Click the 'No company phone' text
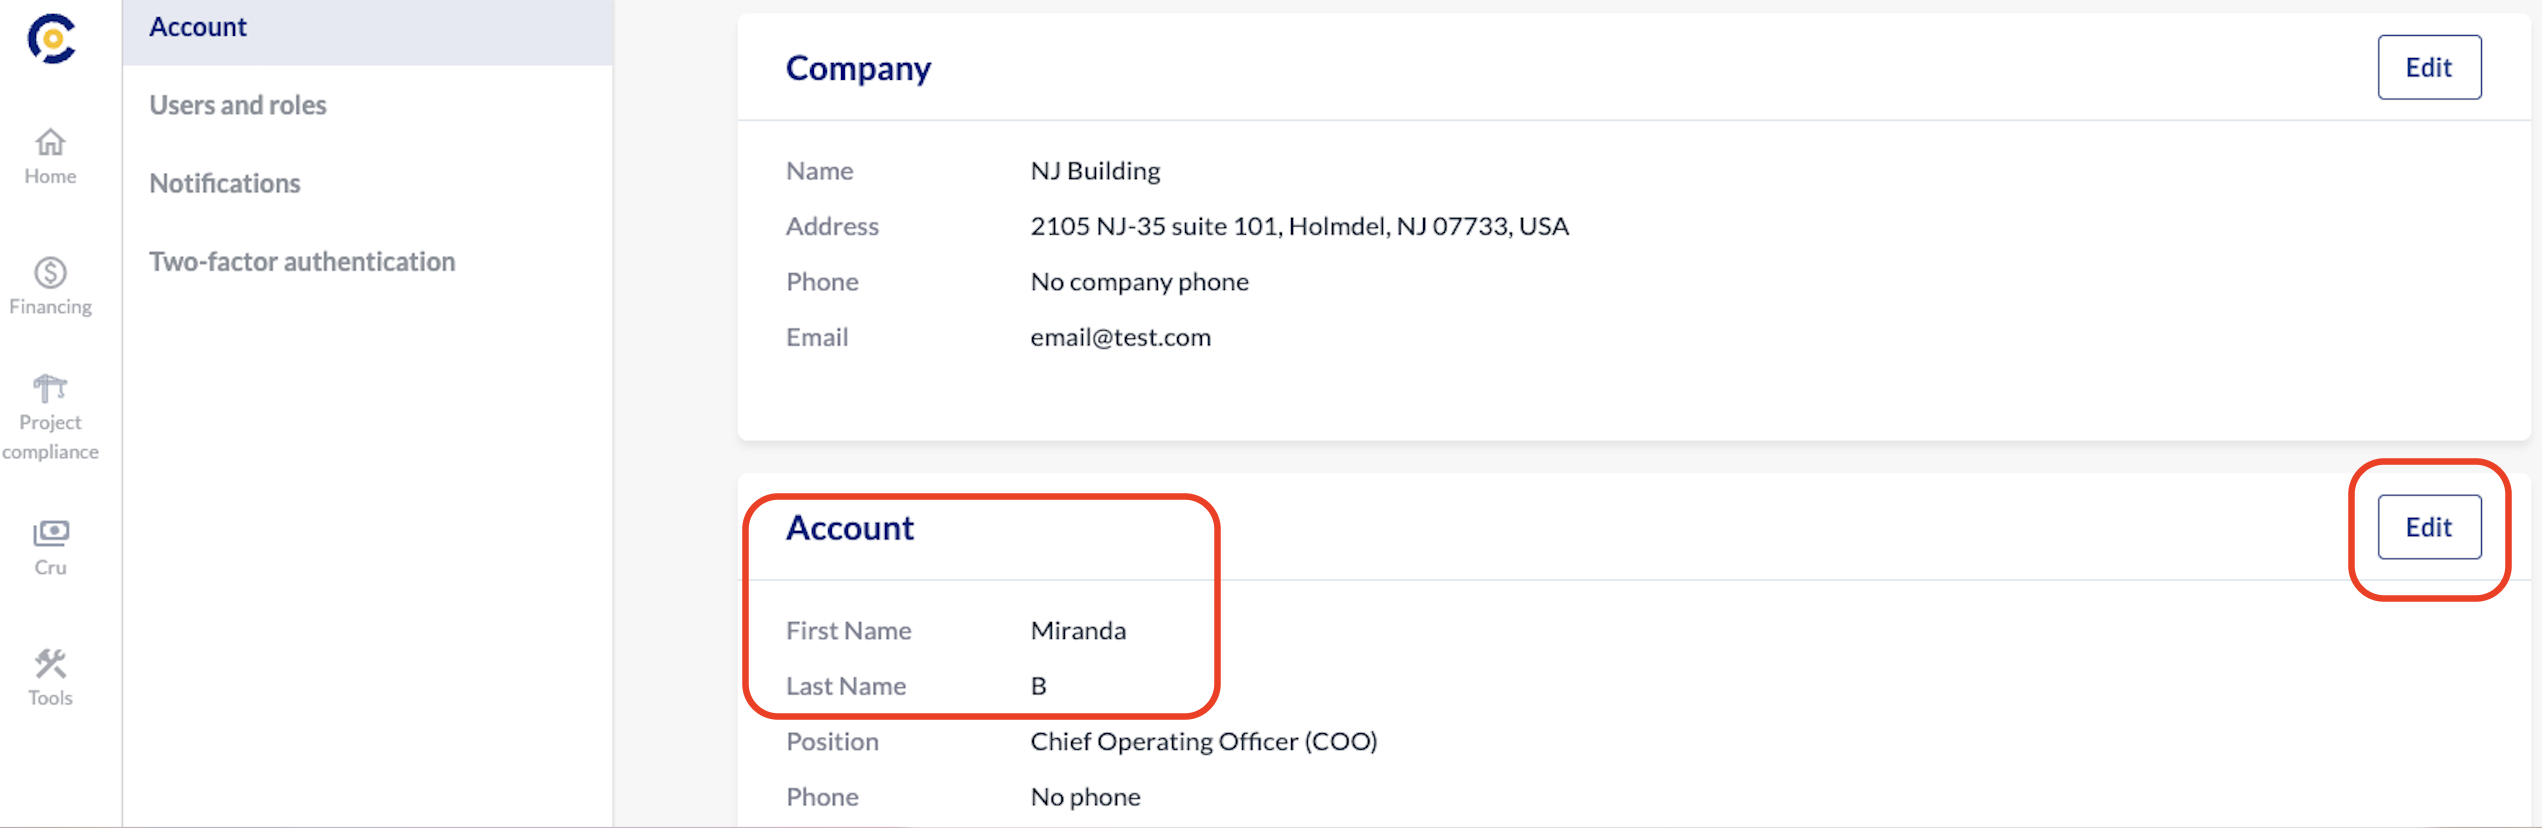 pos(1139,282)
